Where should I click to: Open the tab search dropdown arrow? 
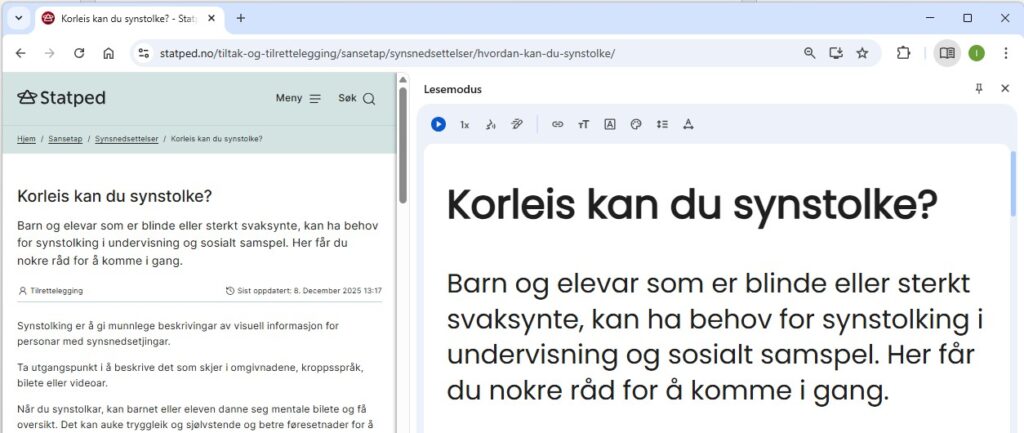pyautogui.click(x=19, y=18)
